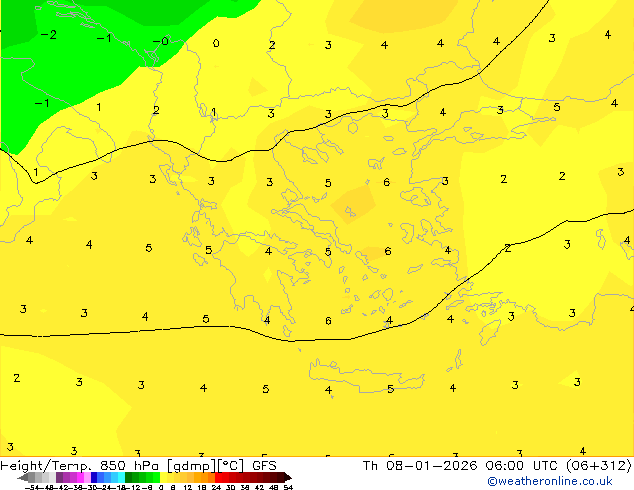Click the left gray arrow end of legend
The image size is (634, 490).
point(23,477)
